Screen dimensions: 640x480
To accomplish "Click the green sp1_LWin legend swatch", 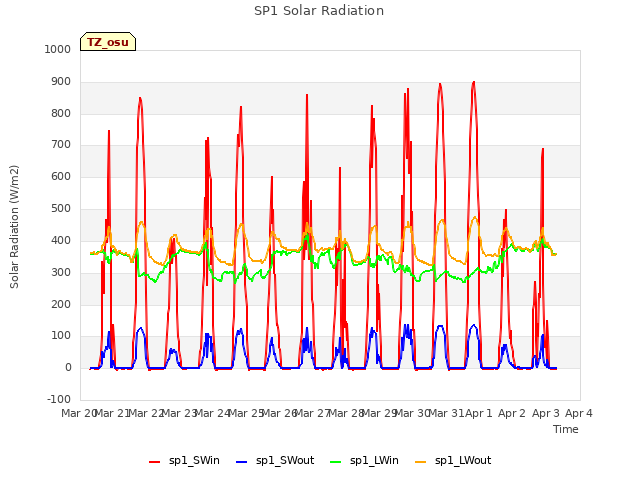I will click(336, 462).
